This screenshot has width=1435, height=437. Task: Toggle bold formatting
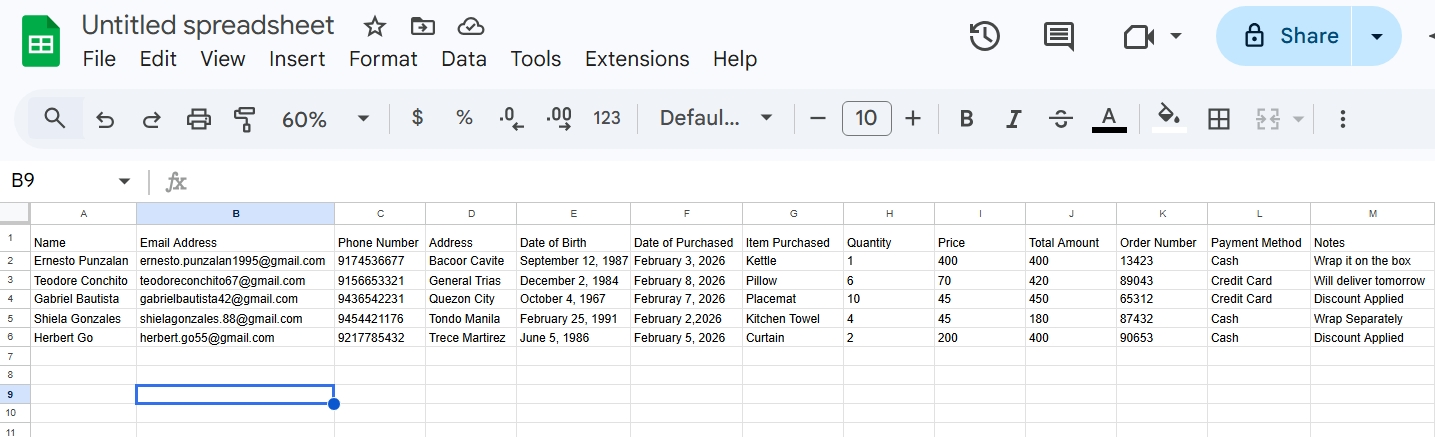pos(966,119)
